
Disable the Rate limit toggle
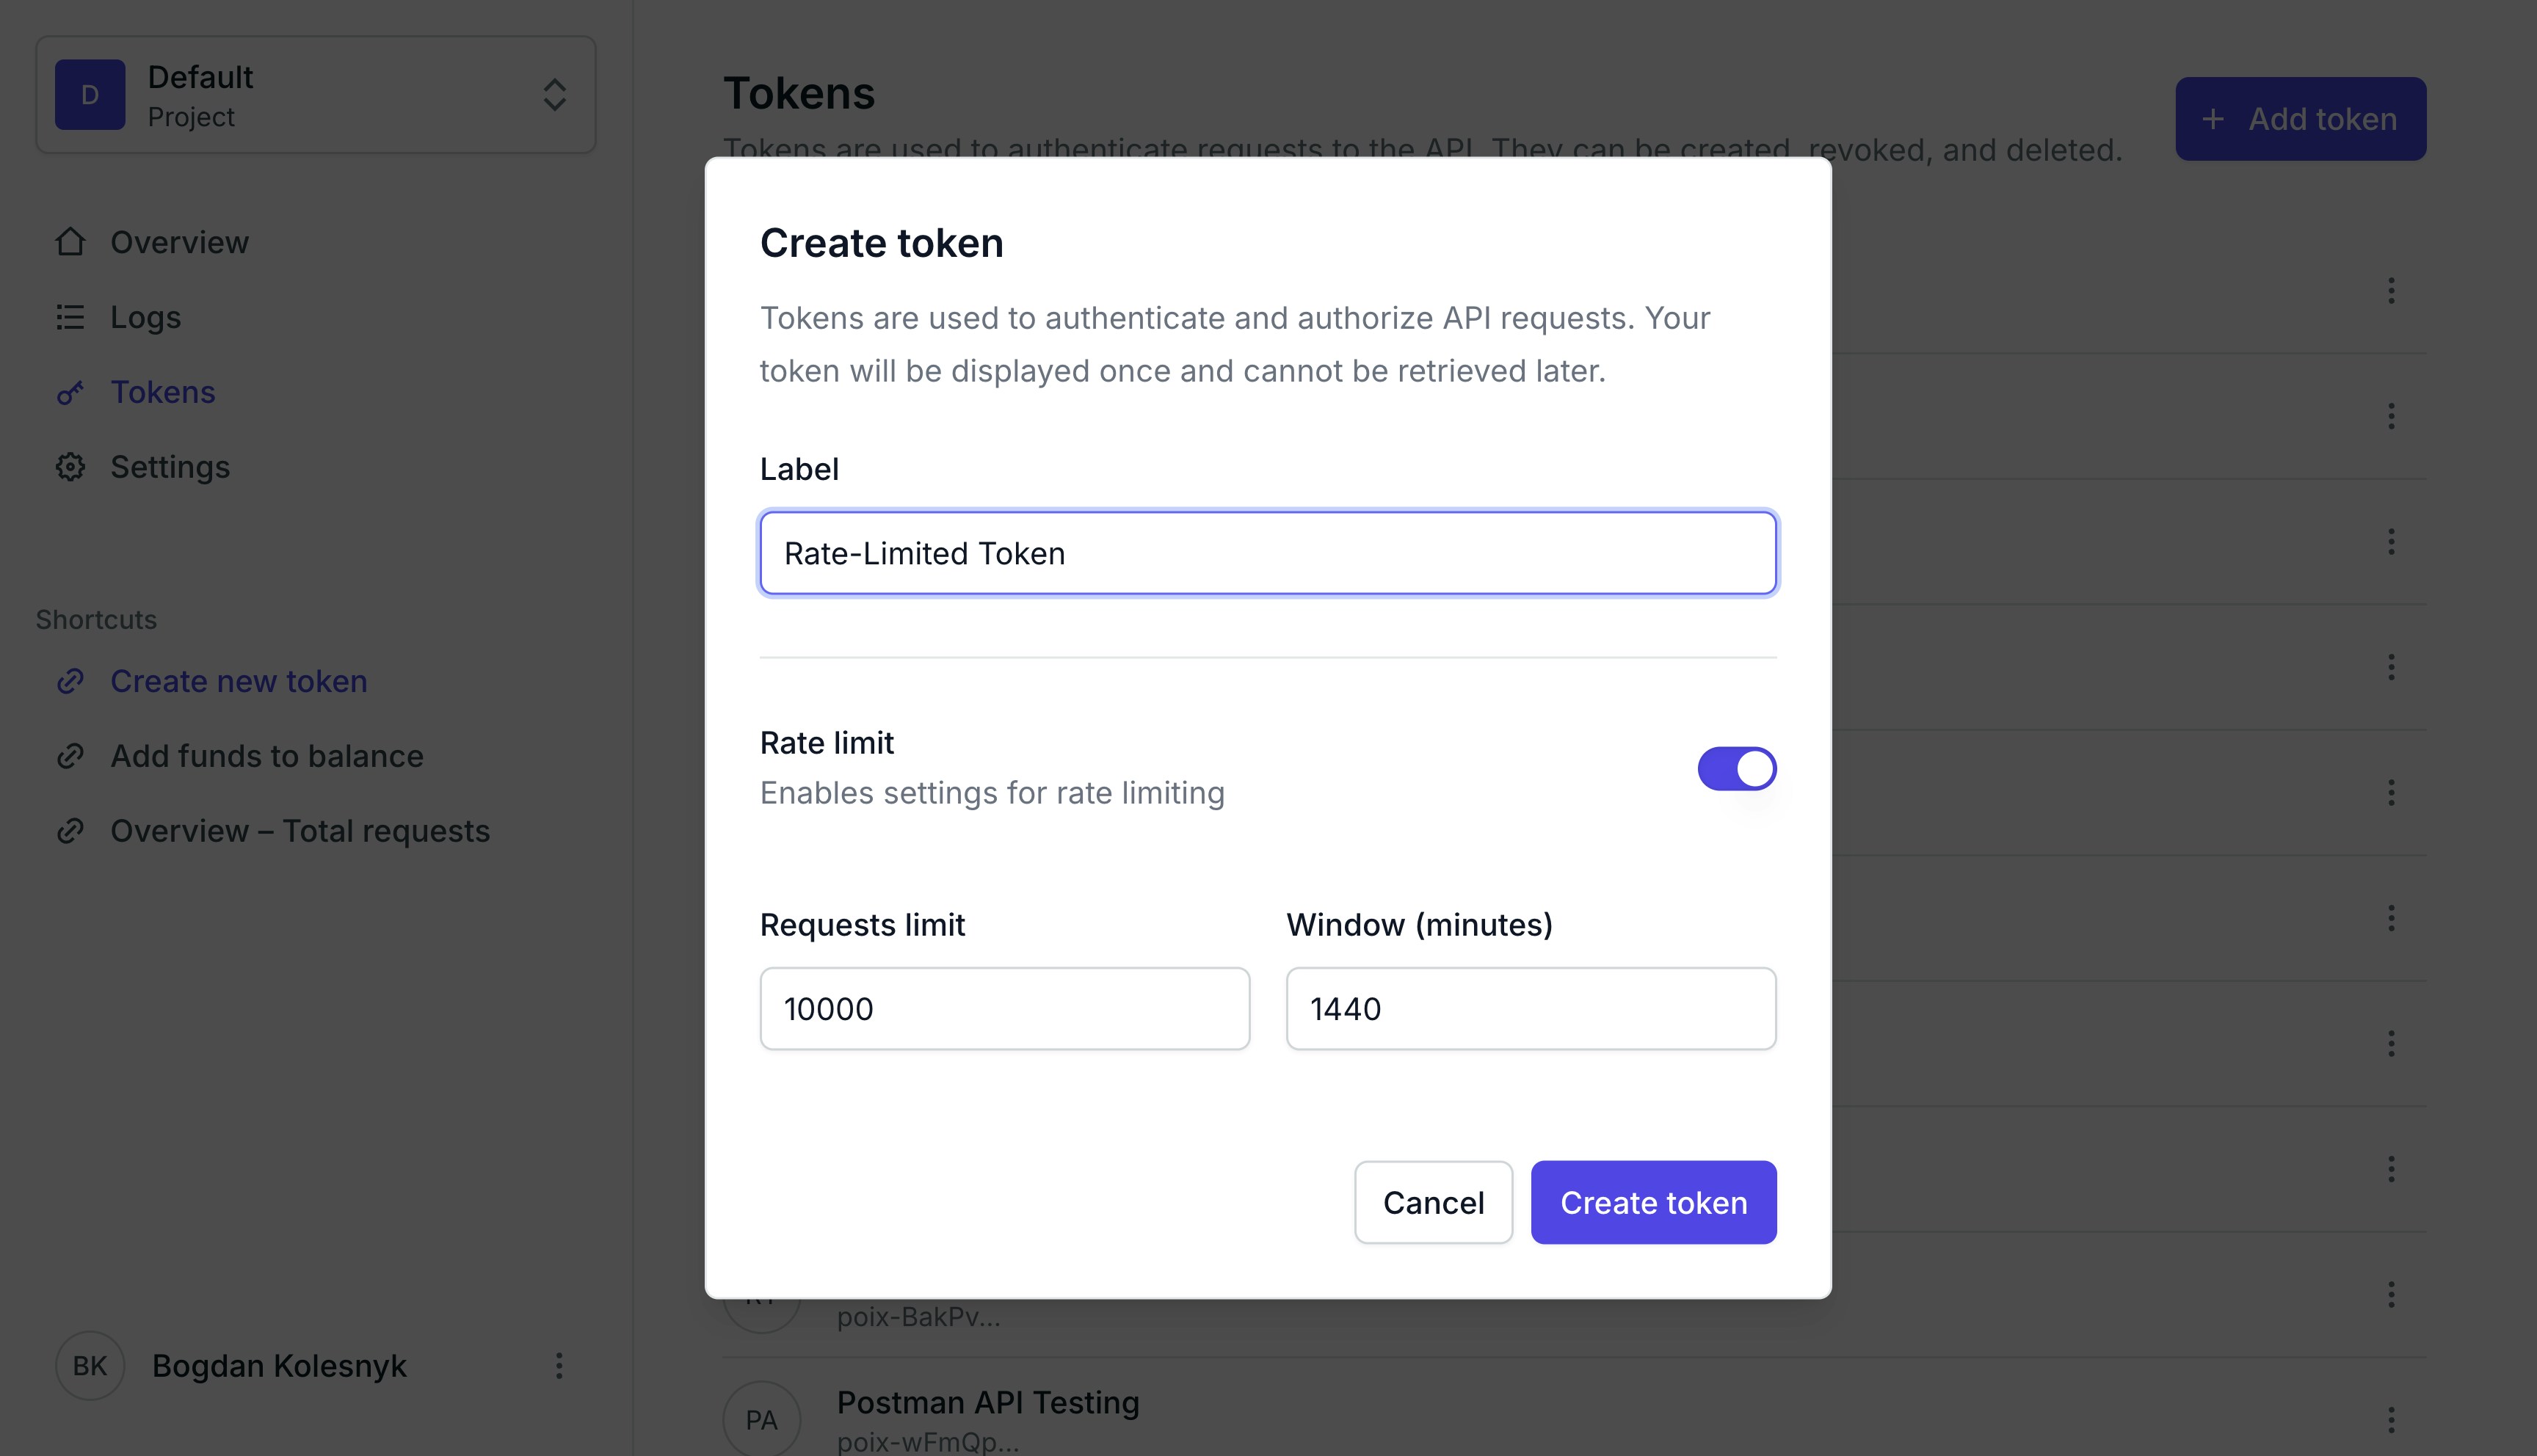coord(1737,768)
